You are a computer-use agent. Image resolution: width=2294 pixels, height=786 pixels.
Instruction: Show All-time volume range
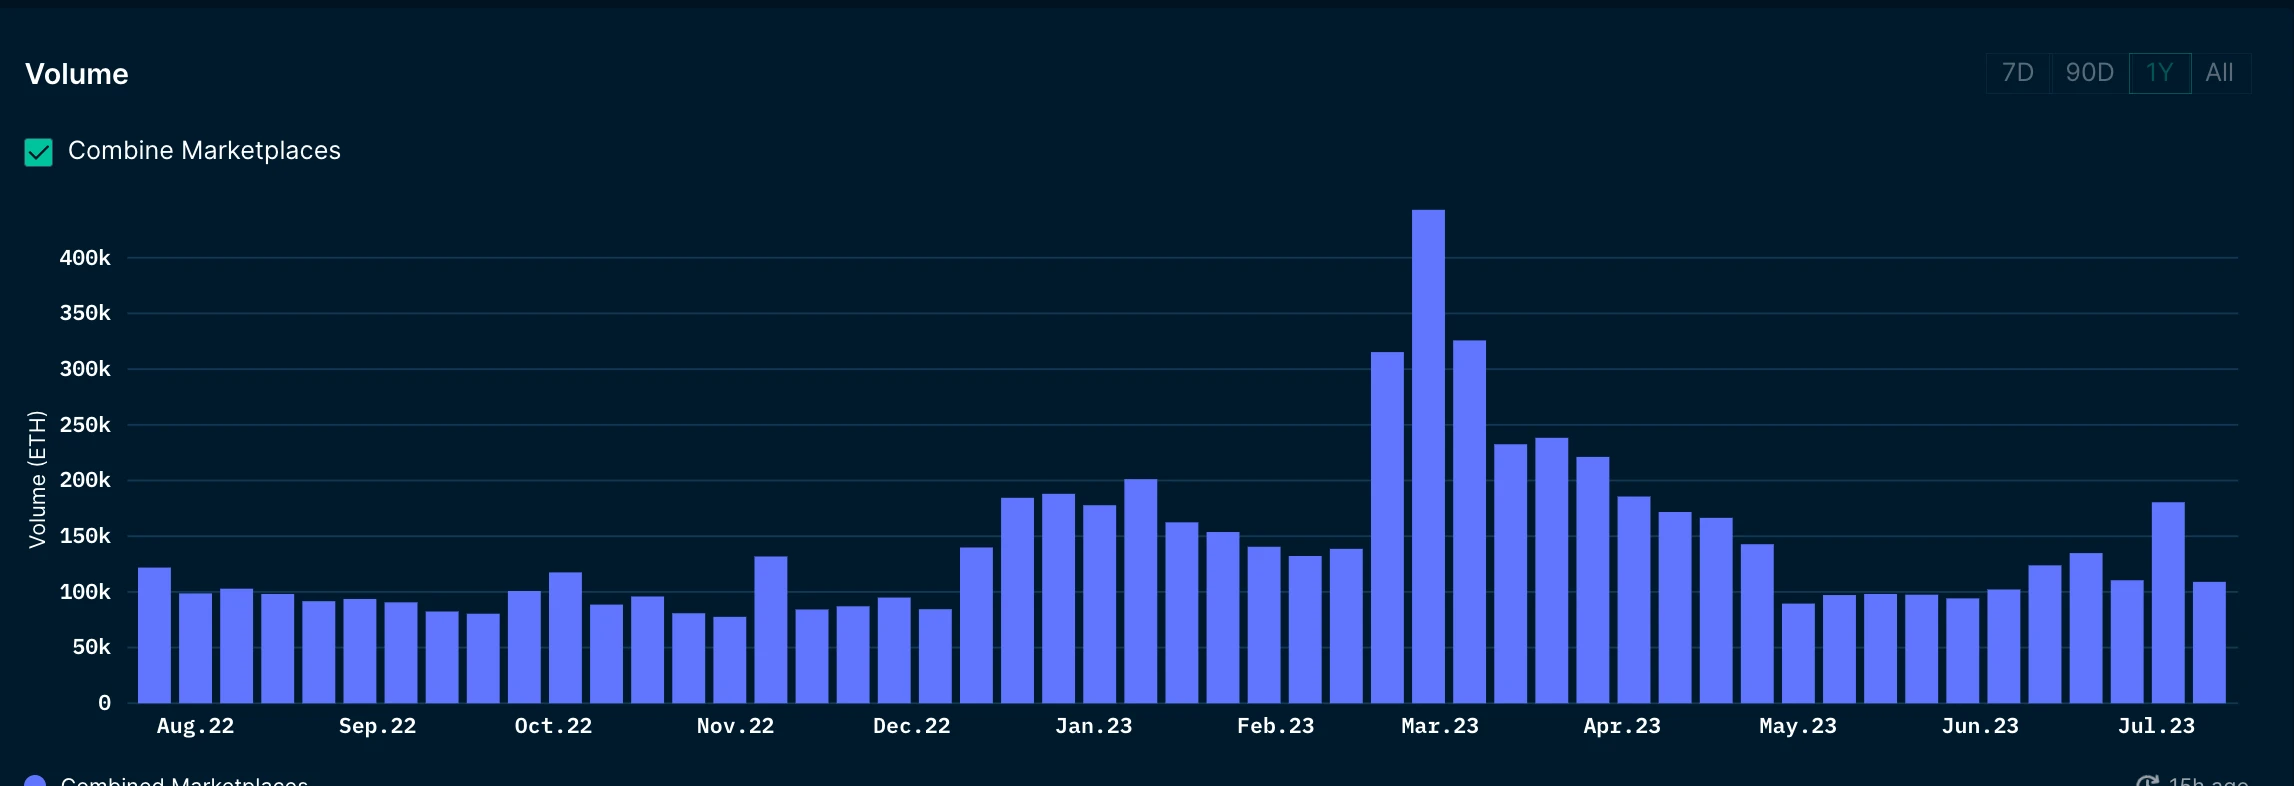(2220, 73)
